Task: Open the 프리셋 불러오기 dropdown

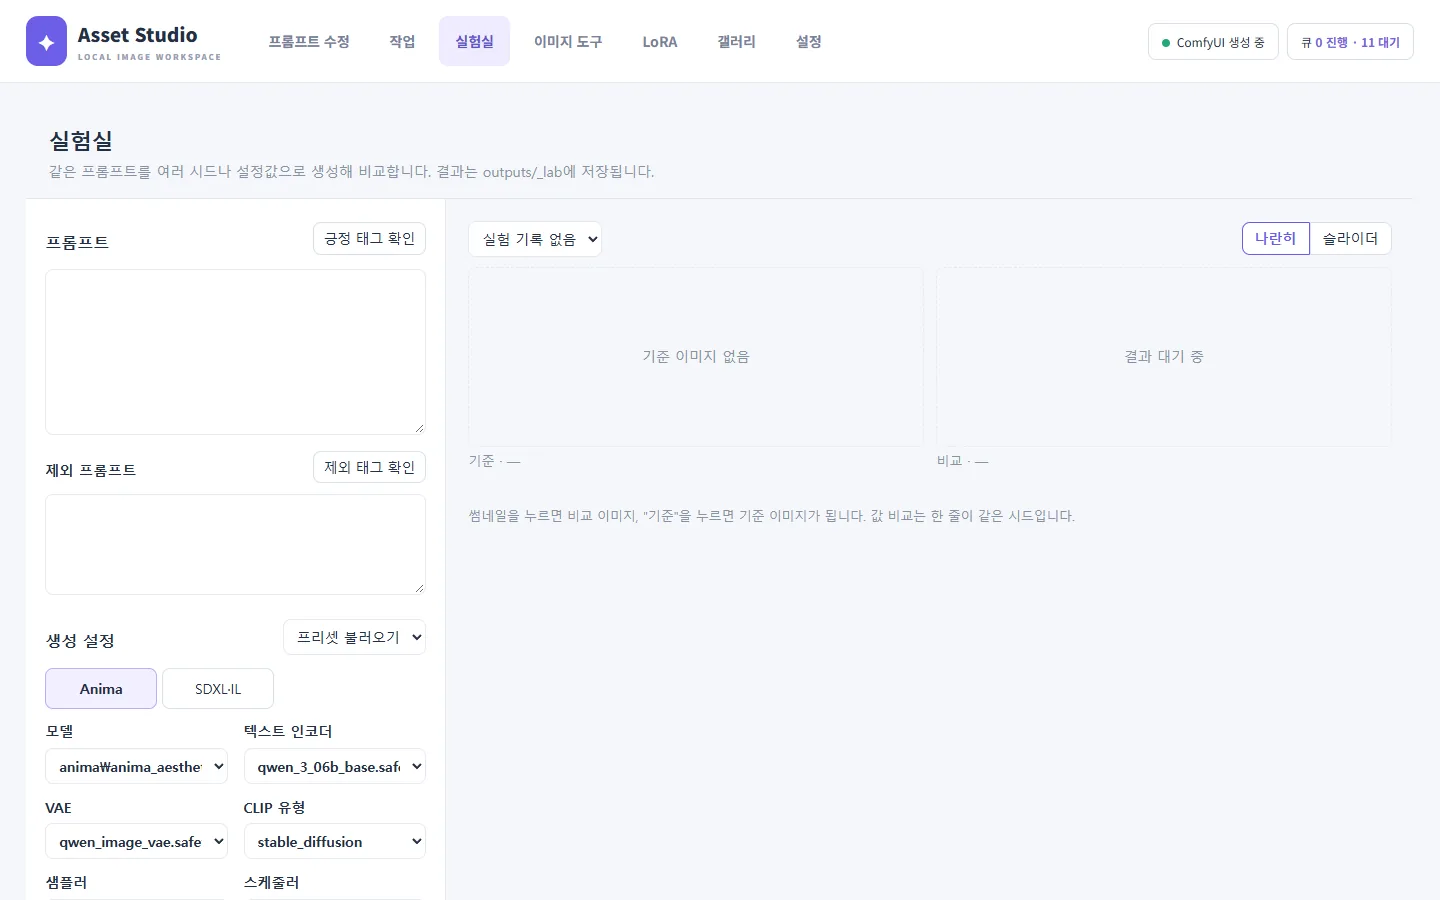Action: click(x=354, y=637)
